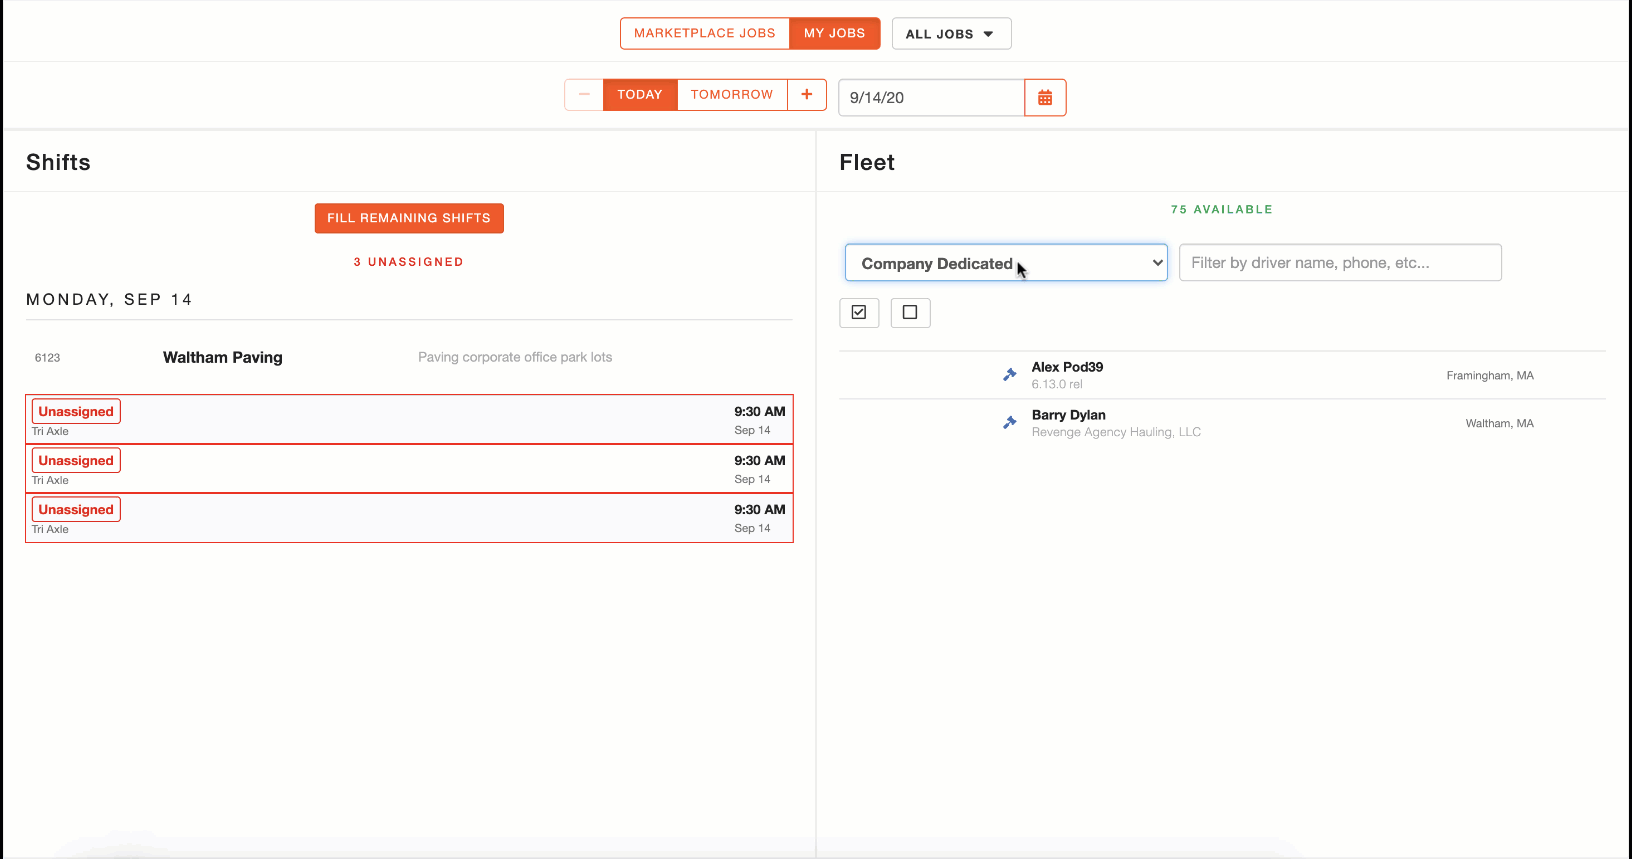Click the second Unassigned shift badge
Viewport: 1632px width, 859px height.
pos(76,461)
